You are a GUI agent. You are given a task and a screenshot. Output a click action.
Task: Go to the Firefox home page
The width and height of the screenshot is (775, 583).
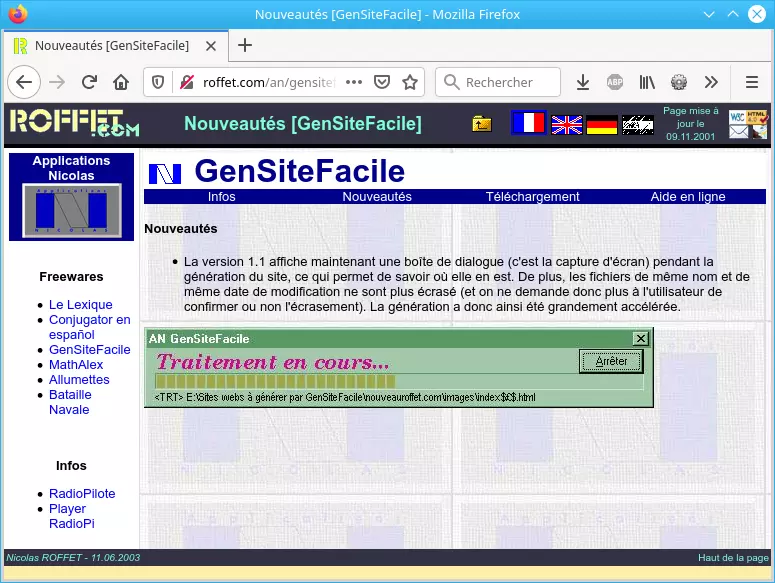coord(121,82)
